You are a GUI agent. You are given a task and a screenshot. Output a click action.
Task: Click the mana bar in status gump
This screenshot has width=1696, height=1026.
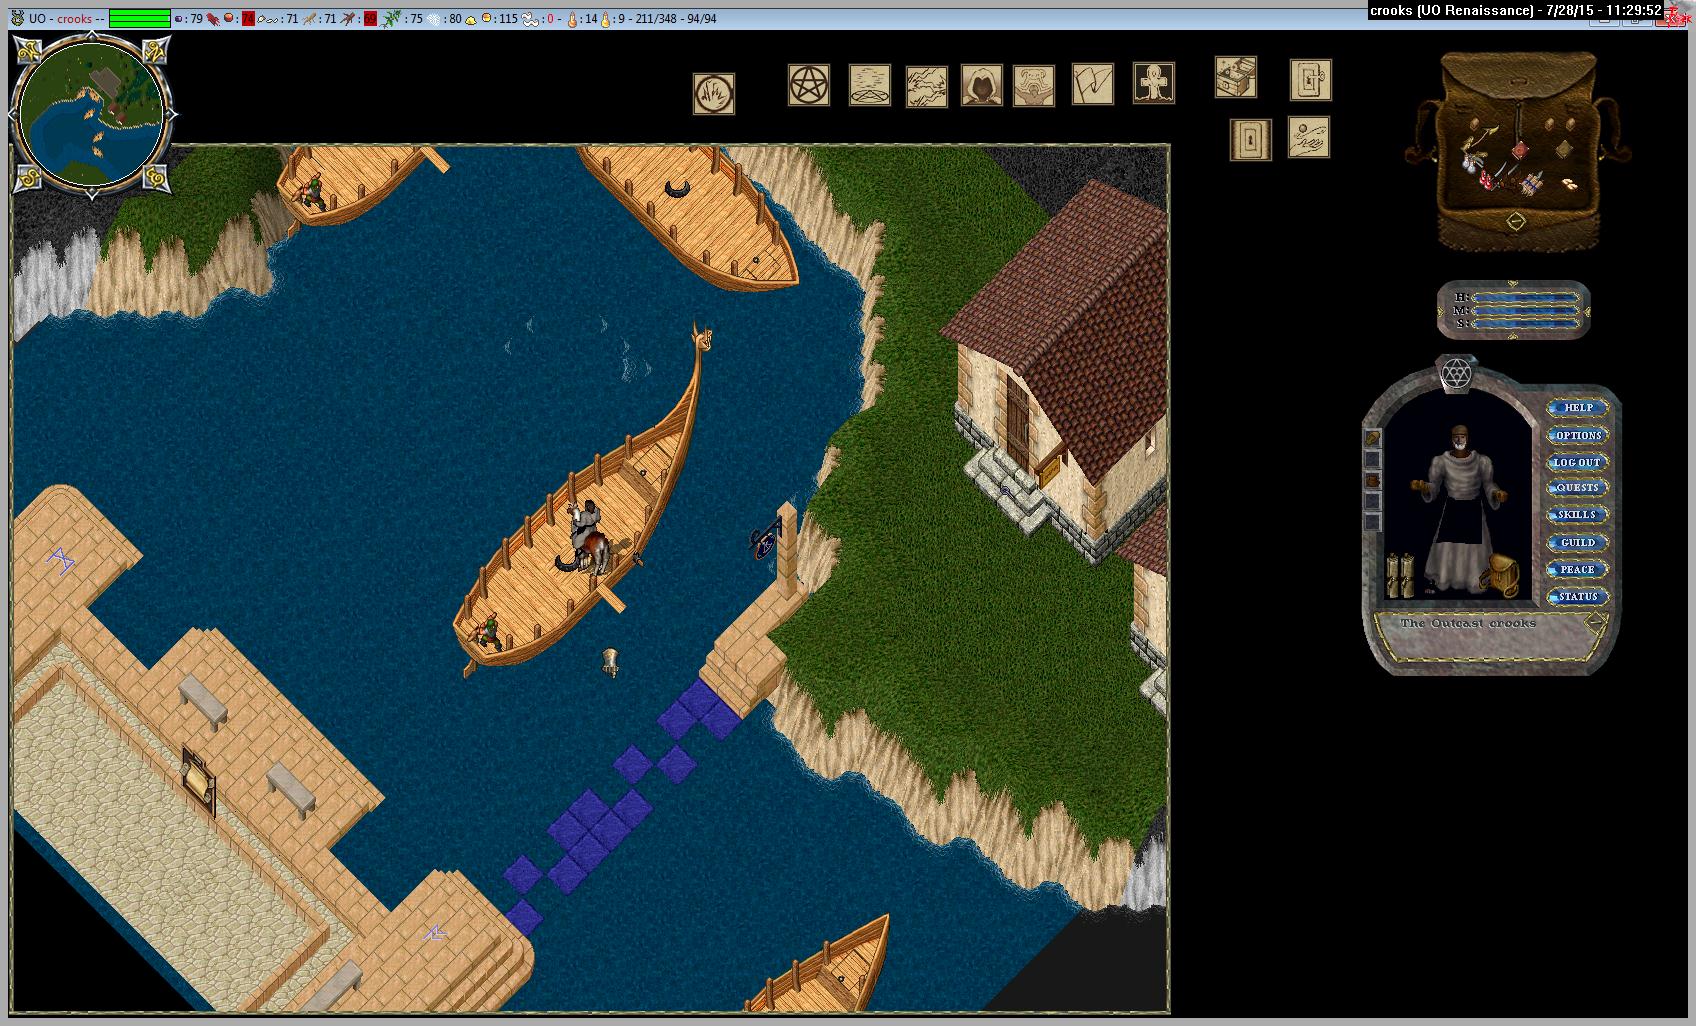tap(1526, 311)
